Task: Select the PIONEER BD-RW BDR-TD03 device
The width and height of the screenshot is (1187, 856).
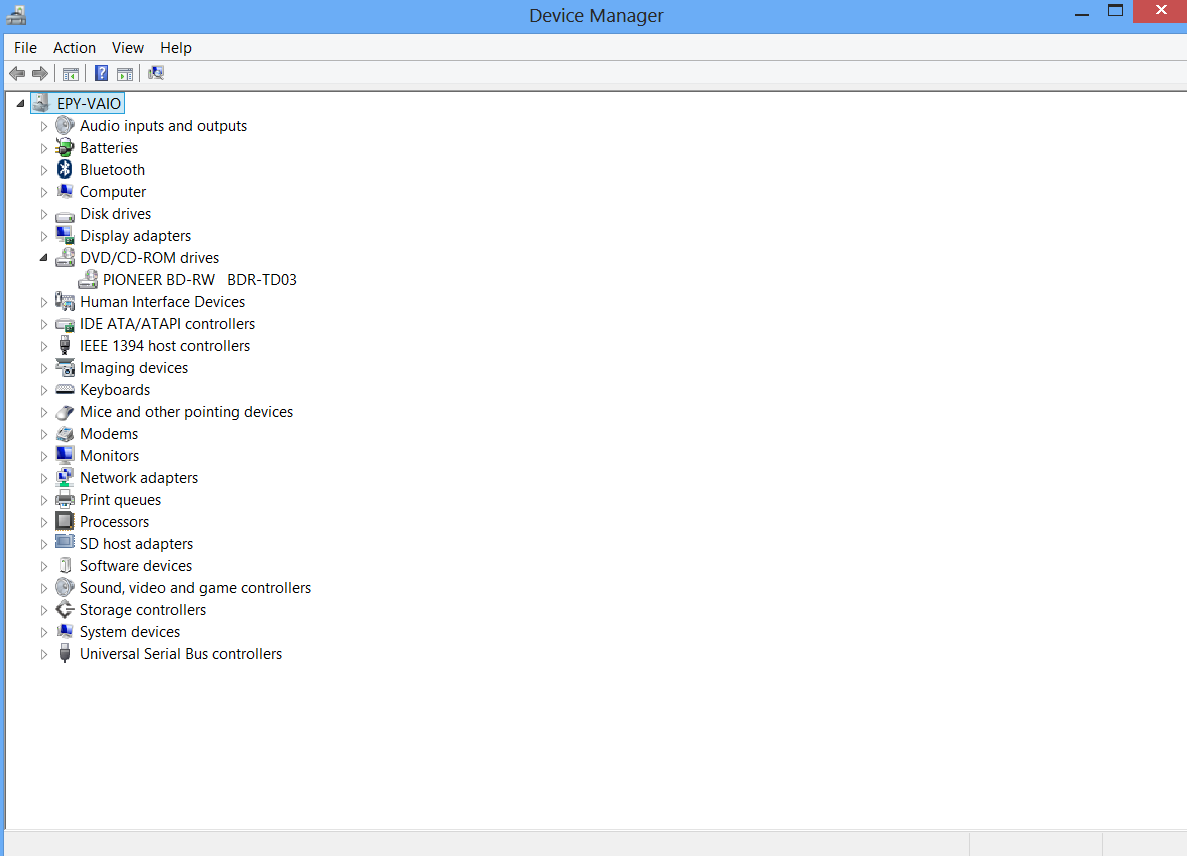Action: (199, 280)
